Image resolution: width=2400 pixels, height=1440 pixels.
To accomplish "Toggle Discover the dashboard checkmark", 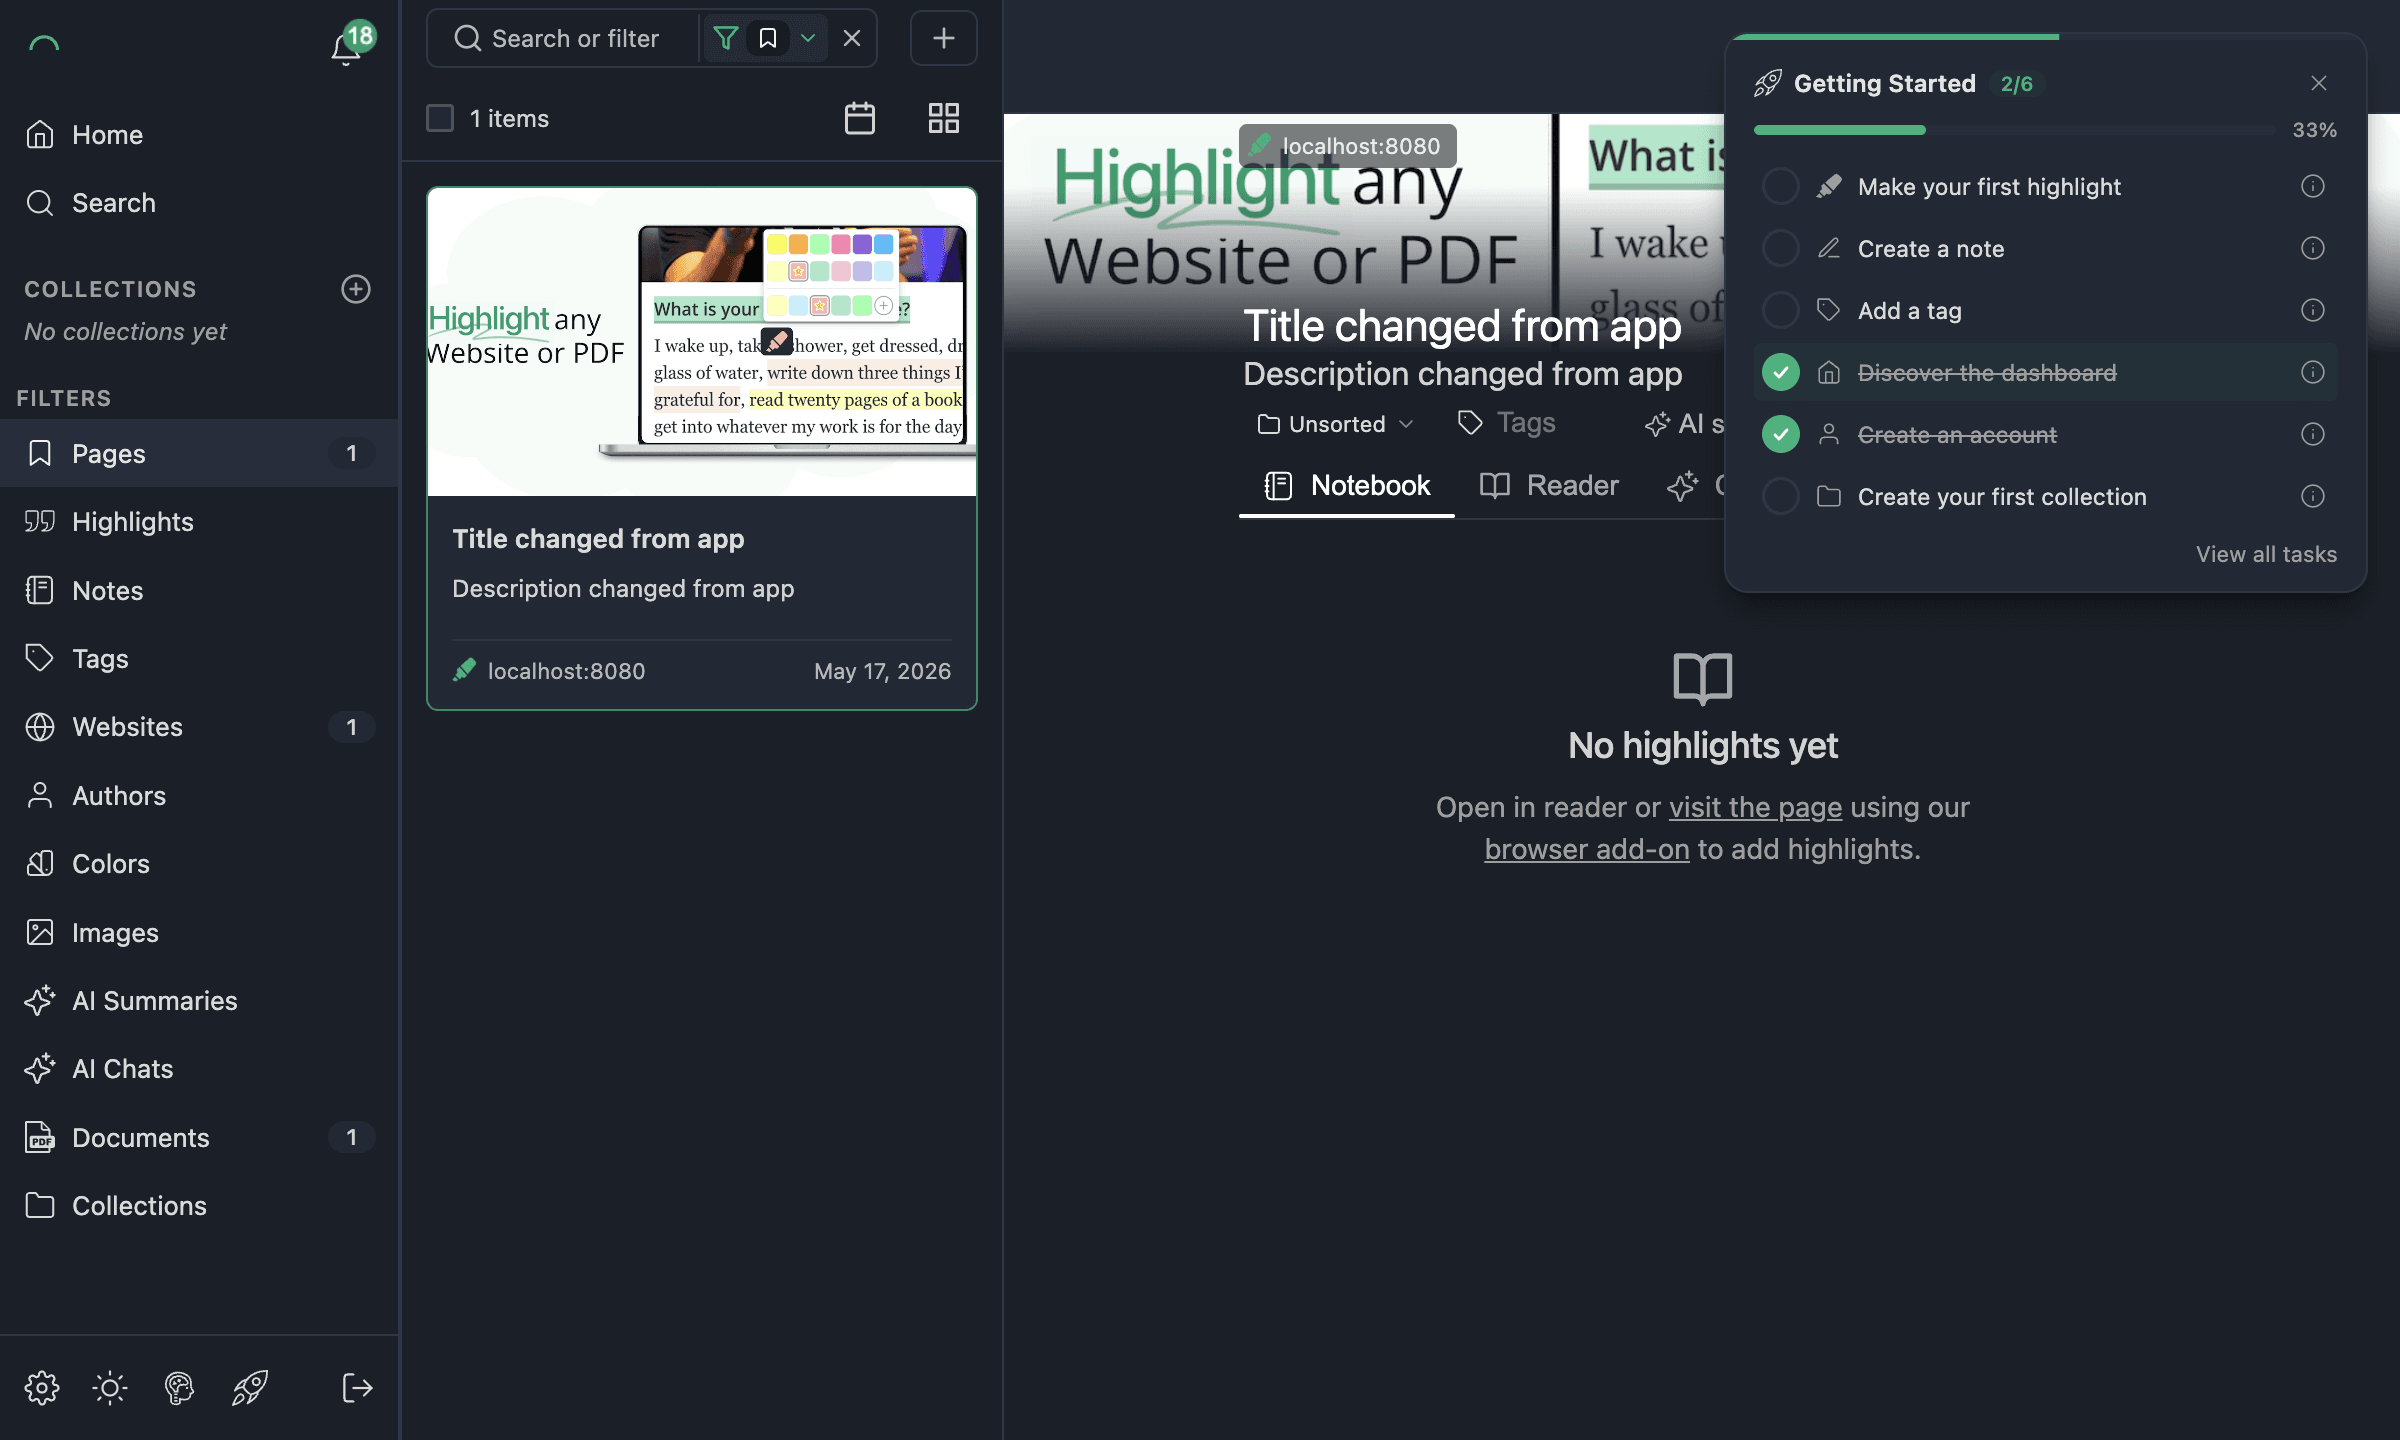I will 1780,372.
